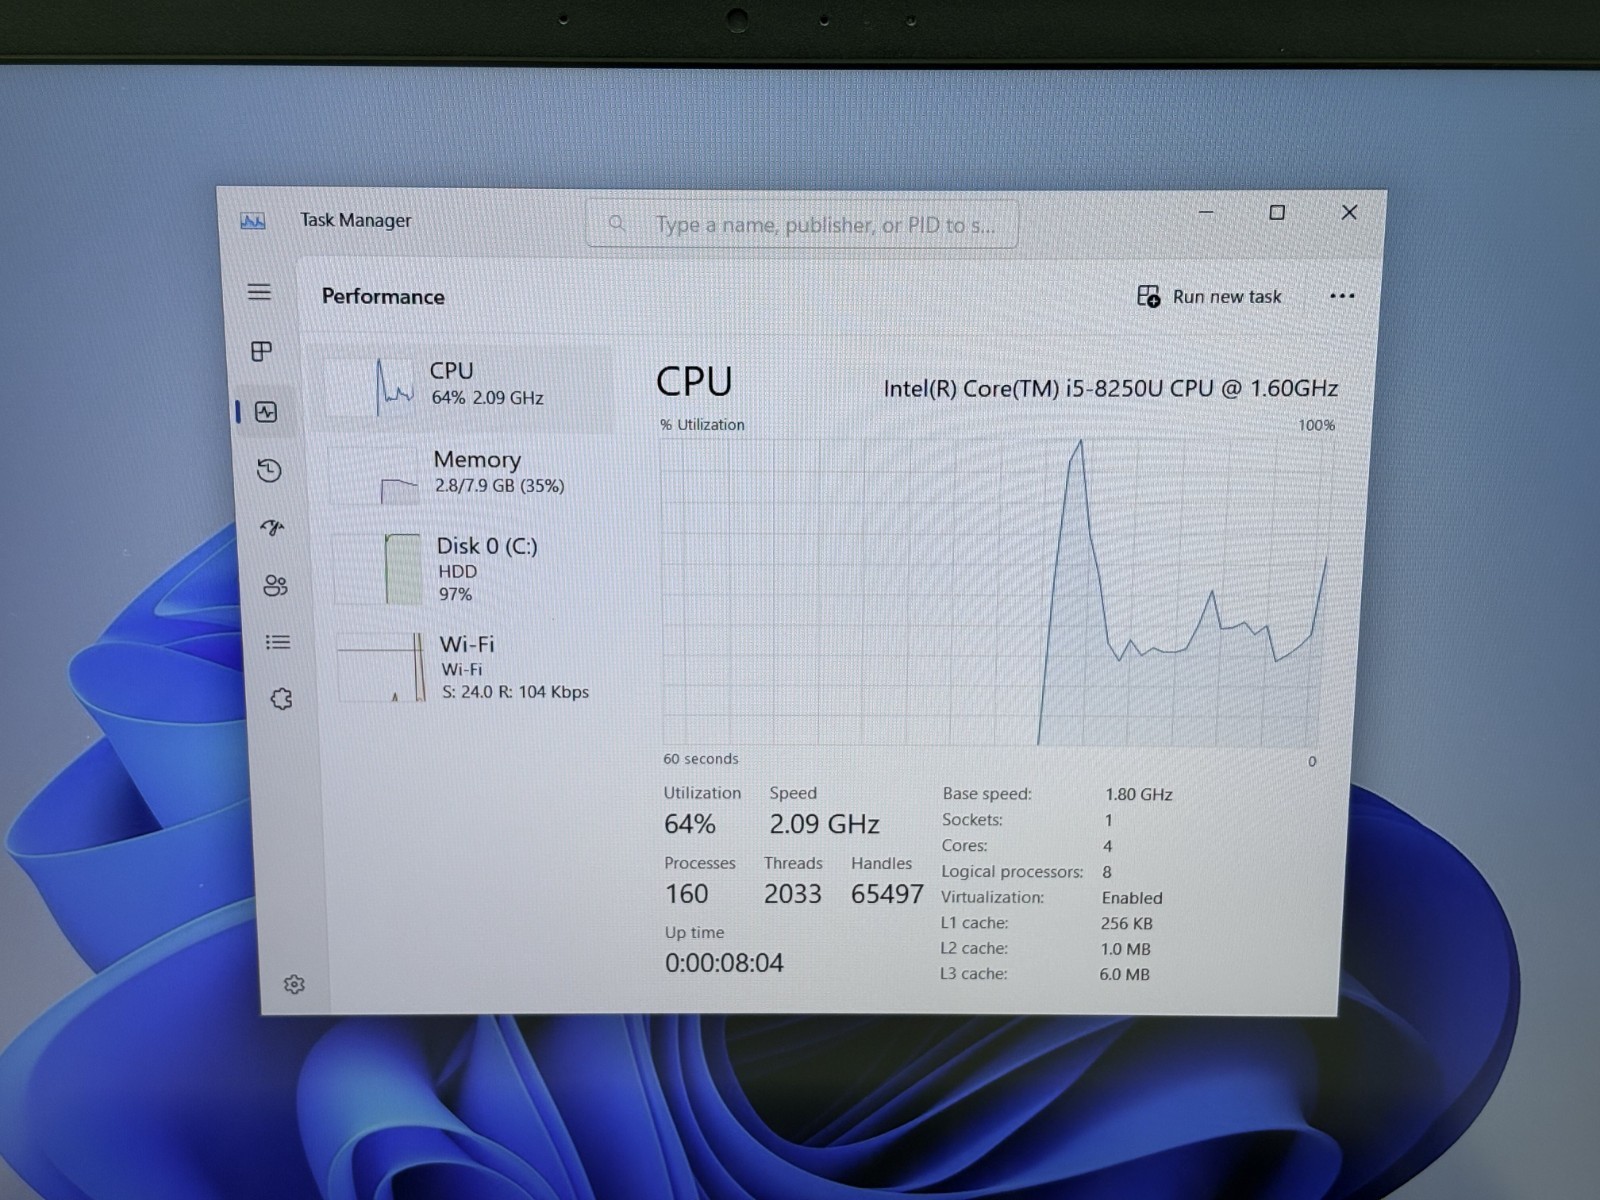Click the search magnifier icon
Screen dimensions: 1600x1200
[x=617, y=224]
